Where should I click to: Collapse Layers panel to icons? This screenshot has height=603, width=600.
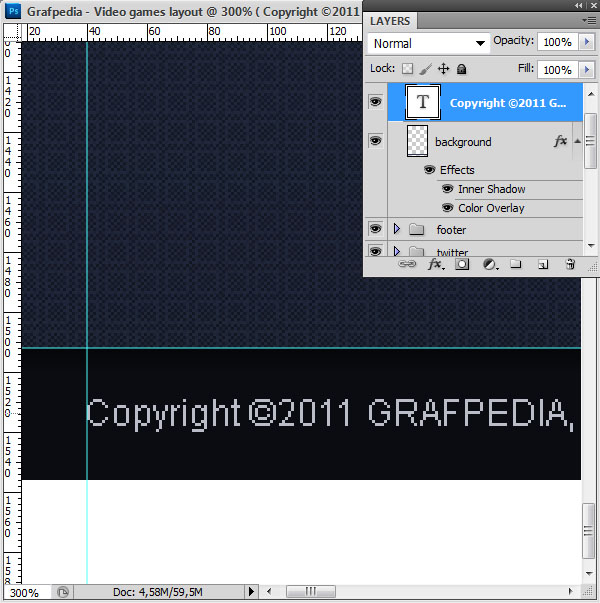click(578, 5)
